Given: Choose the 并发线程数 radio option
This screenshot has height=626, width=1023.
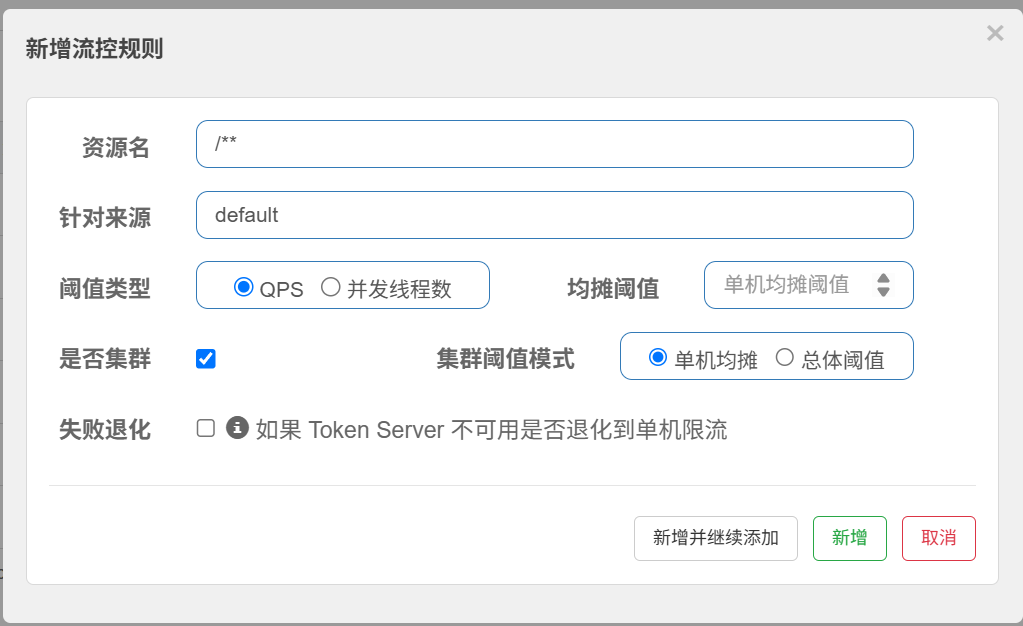Looking at the screenshot, I should point(331,288).
